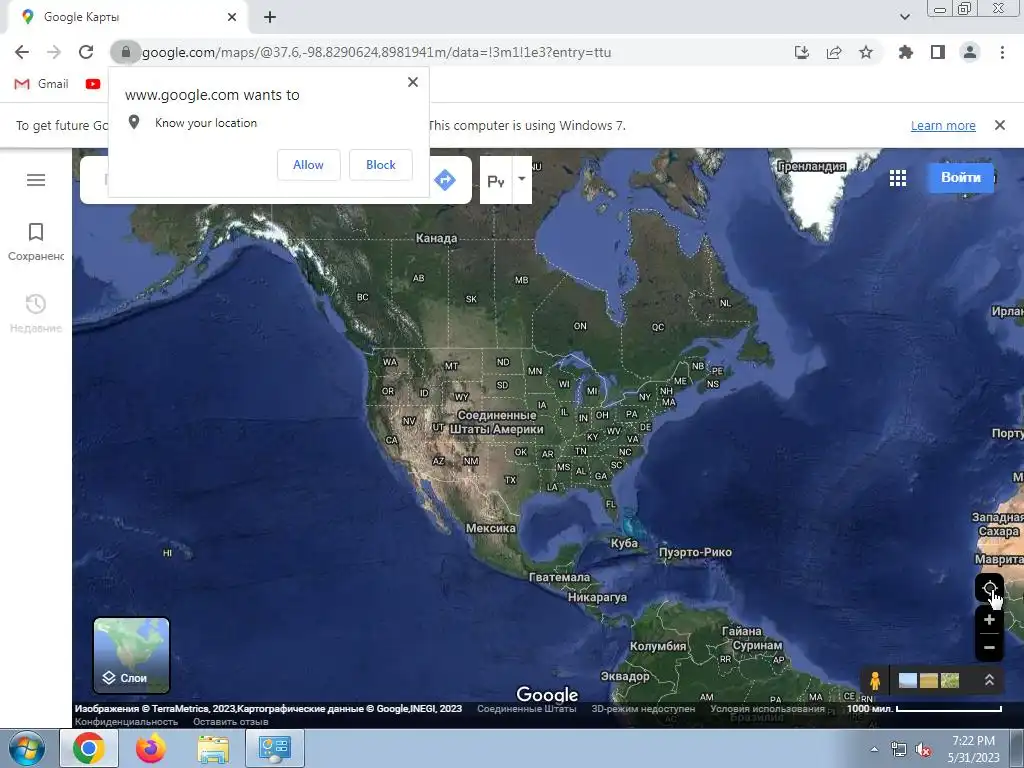1024x768 pixels.
Task: Show hidden tray icons arrow
Action: coord(874,750)
